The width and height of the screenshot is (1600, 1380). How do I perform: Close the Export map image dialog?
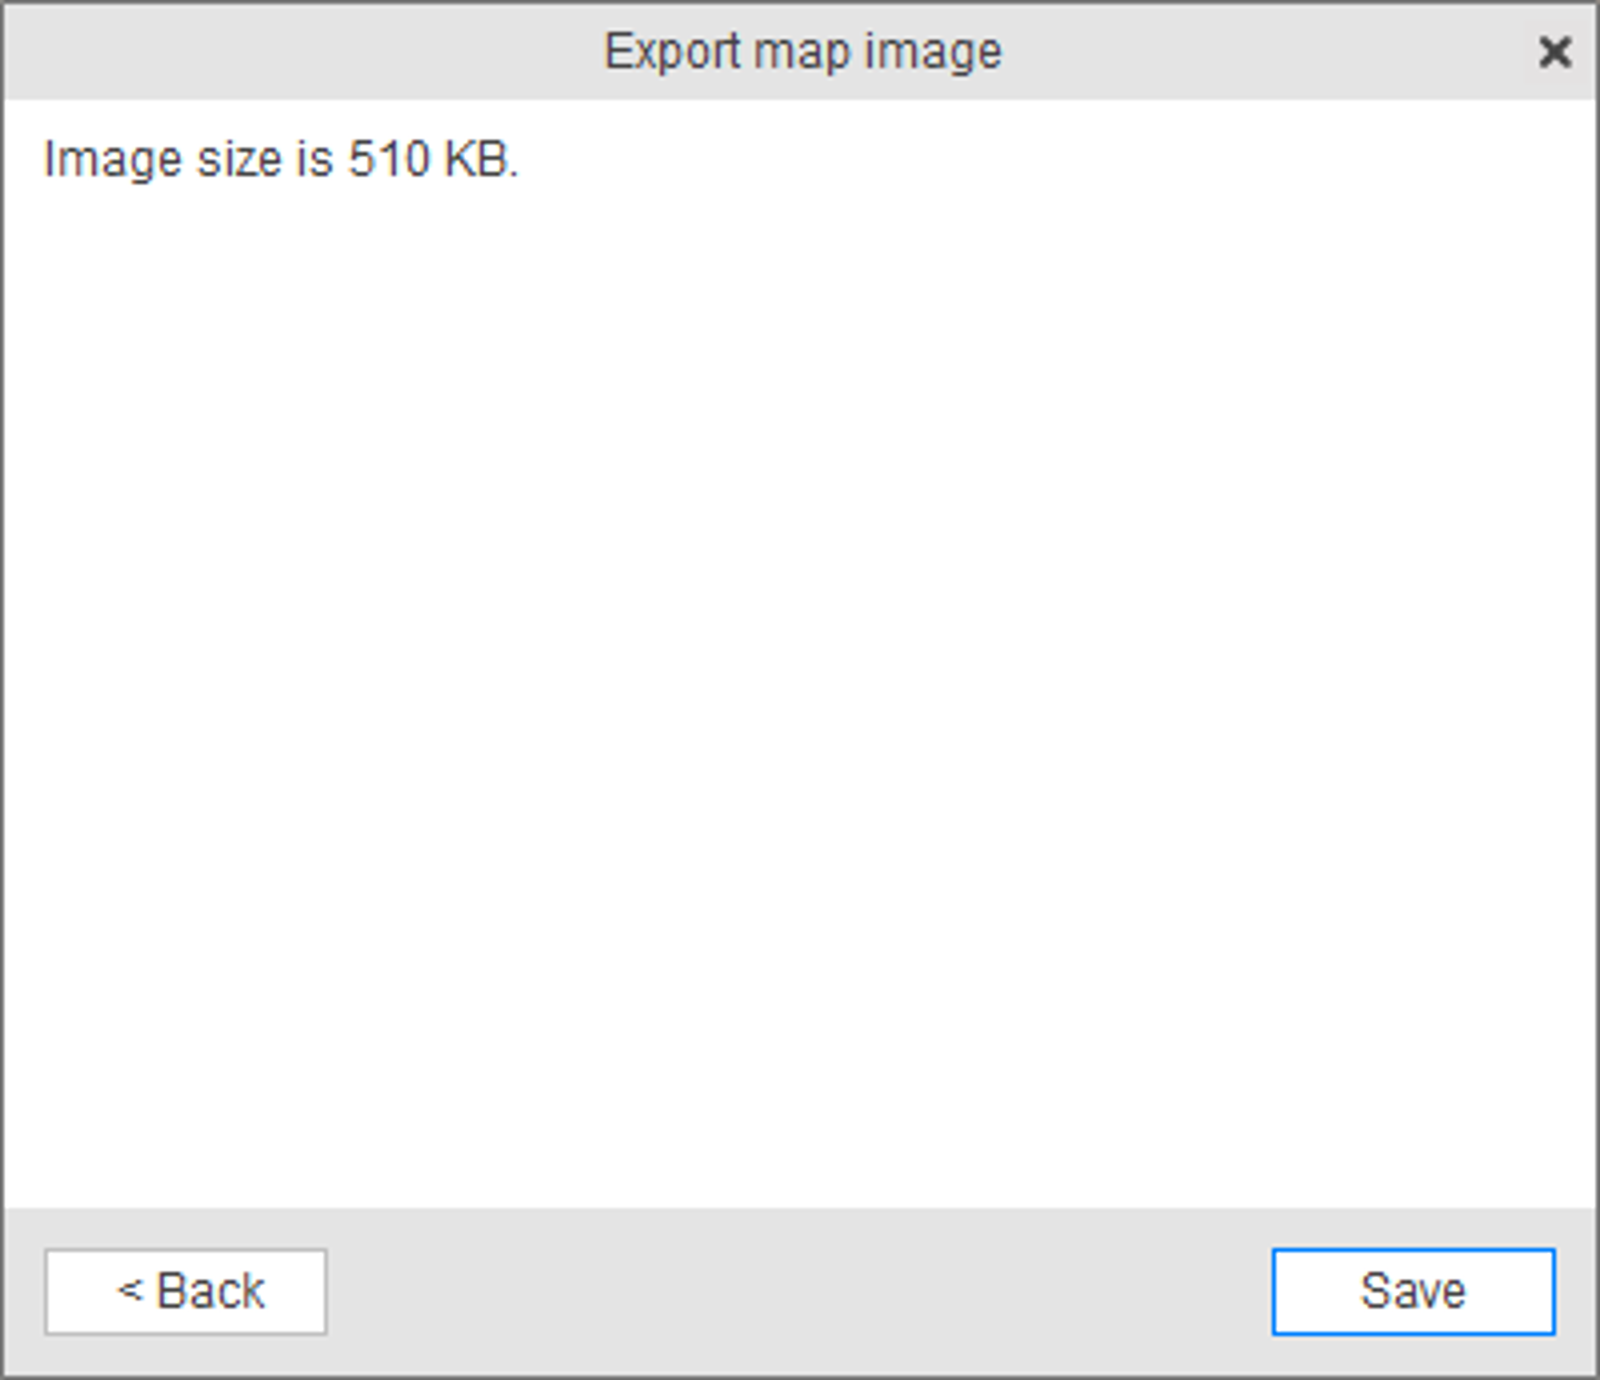[1554, 51]
